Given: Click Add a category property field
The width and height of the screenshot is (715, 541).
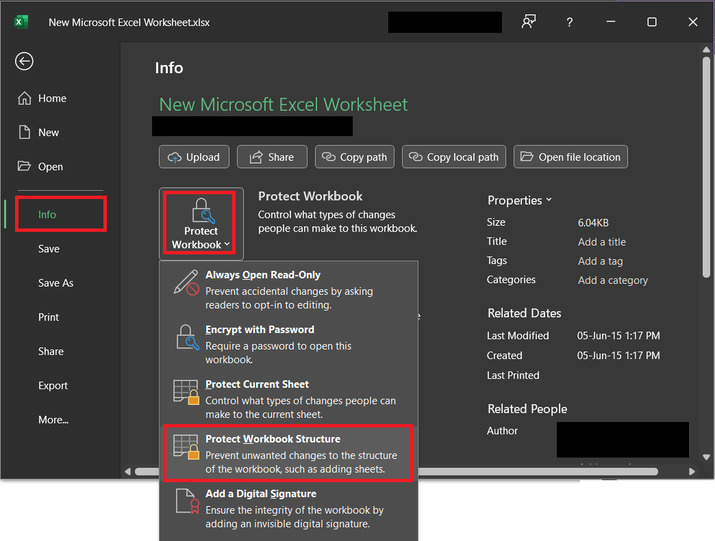Looking at the screenshot, I should 613,280.
